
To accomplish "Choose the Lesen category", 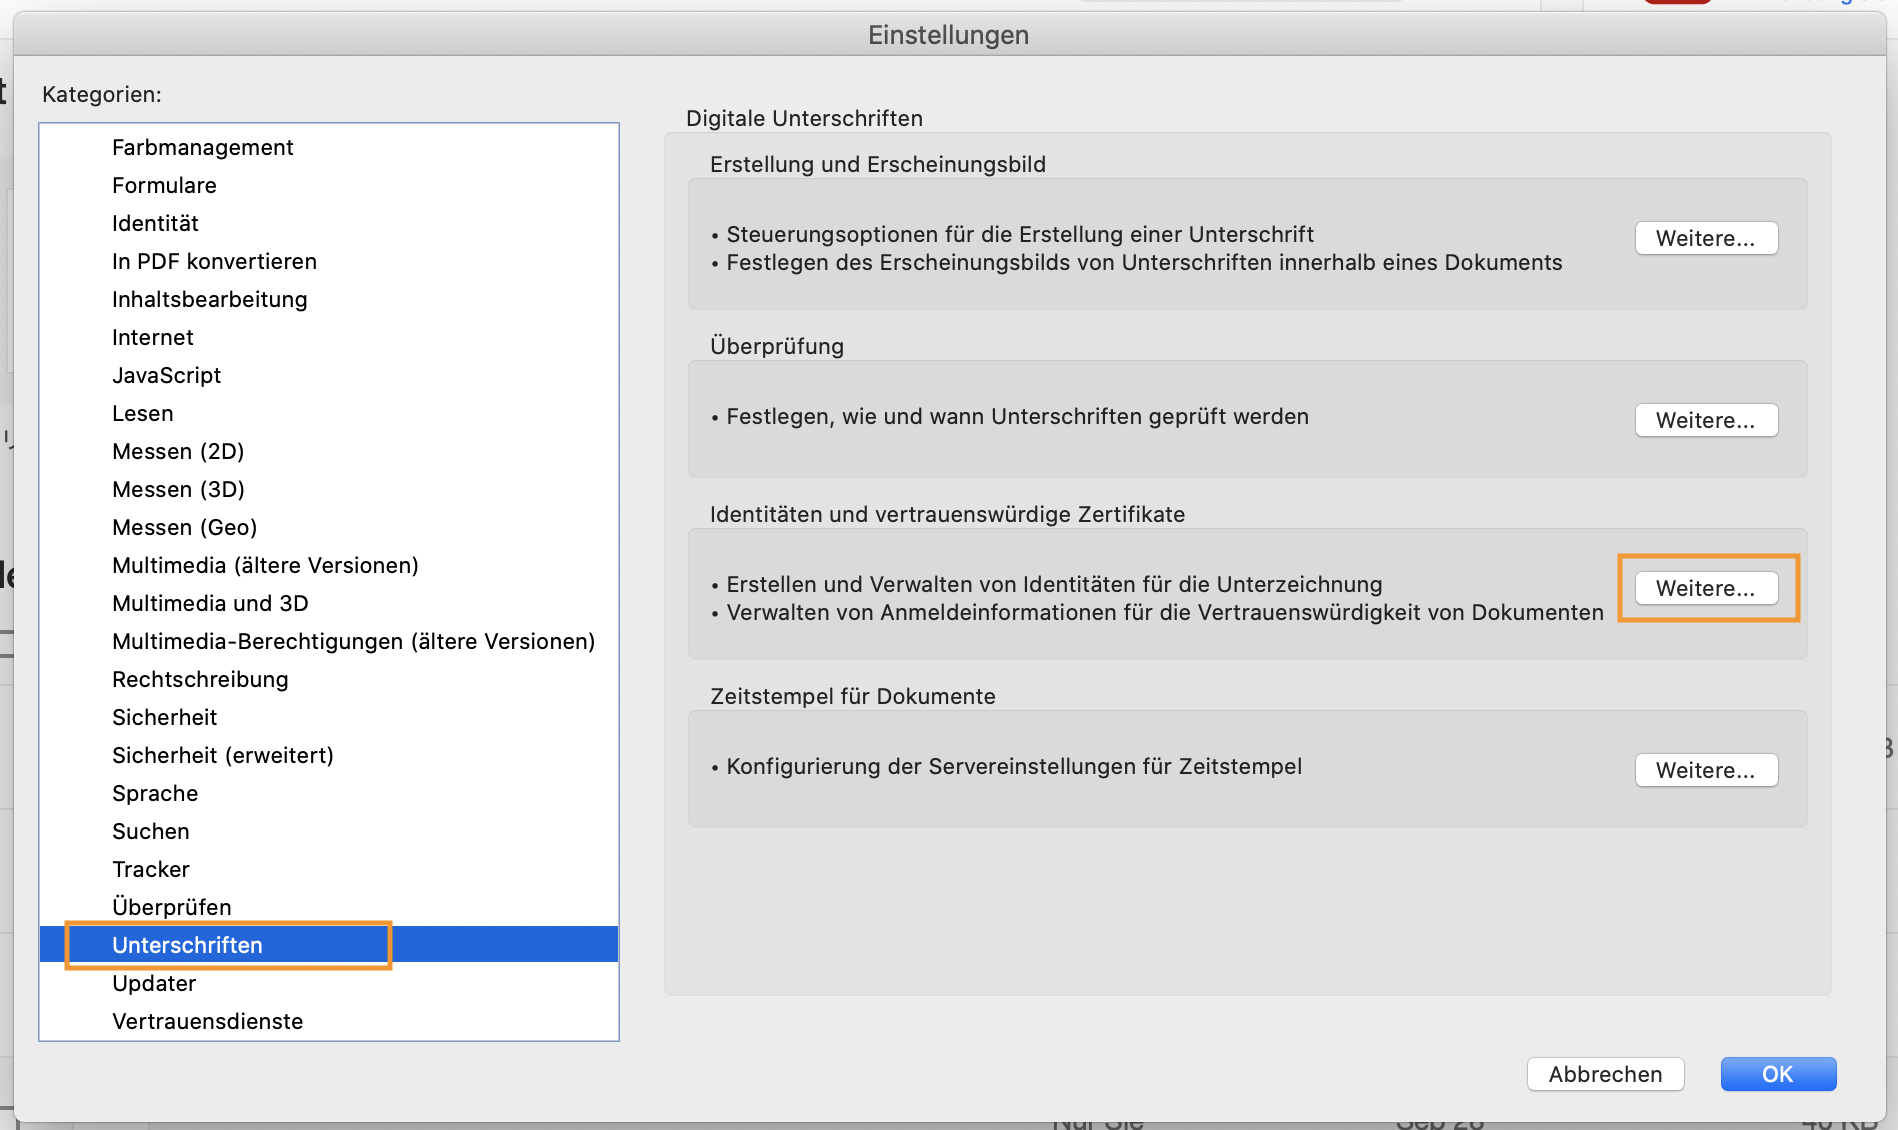I will [x=329, y=413].
